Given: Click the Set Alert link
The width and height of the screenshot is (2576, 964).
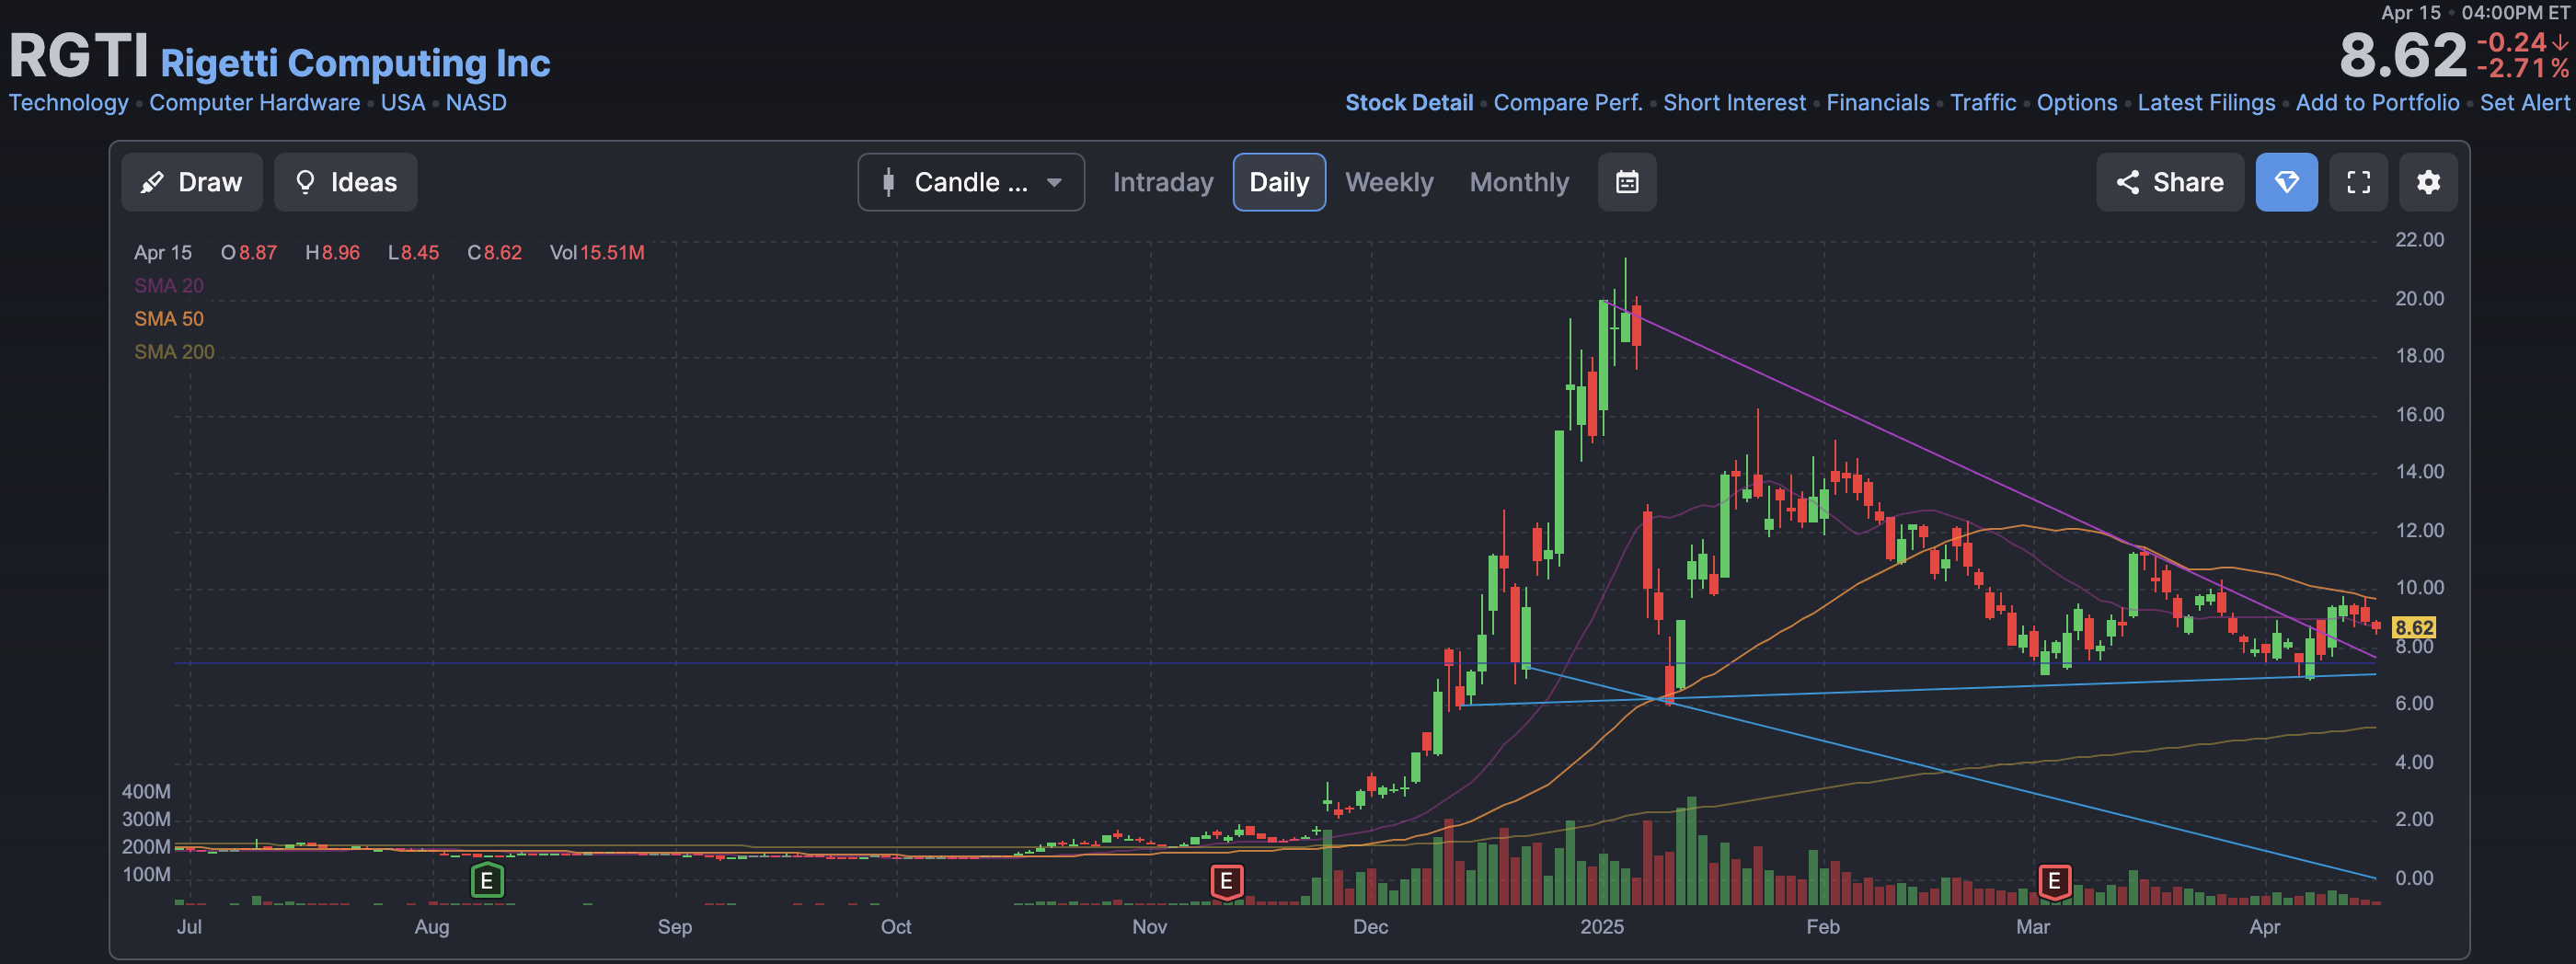Looking at the screenshot, I should (x=2524, y=103).
